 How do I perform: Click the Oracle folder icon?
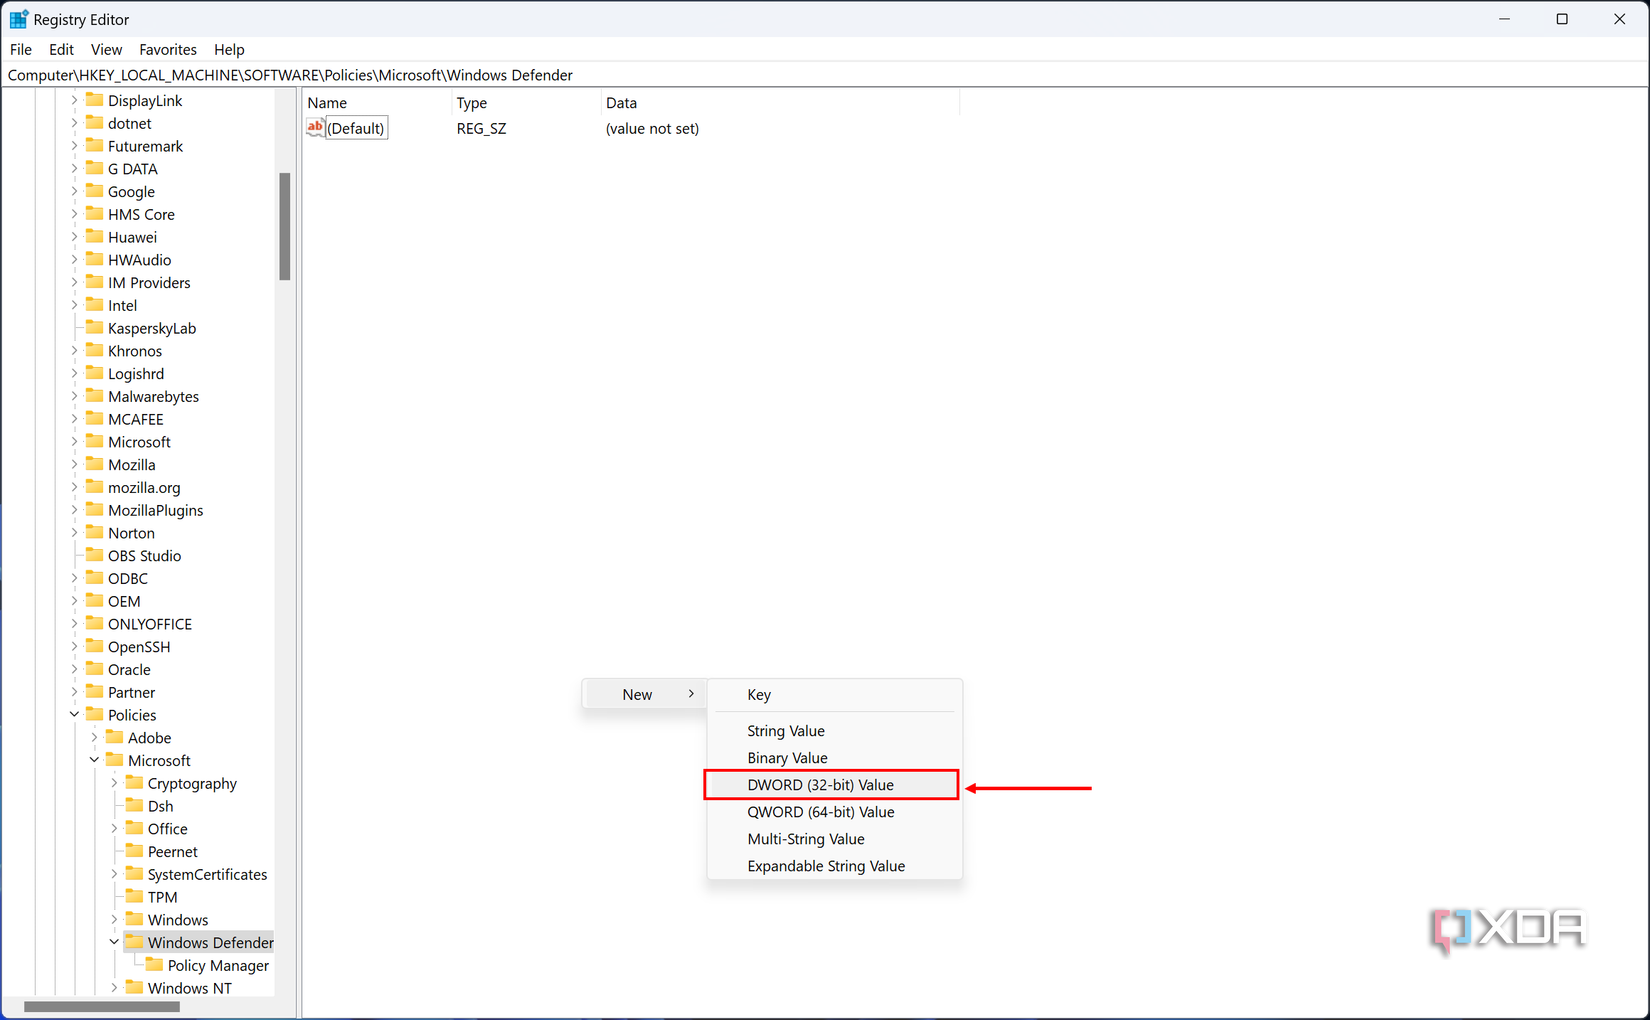pyautogui.click(x=95, y=669)
